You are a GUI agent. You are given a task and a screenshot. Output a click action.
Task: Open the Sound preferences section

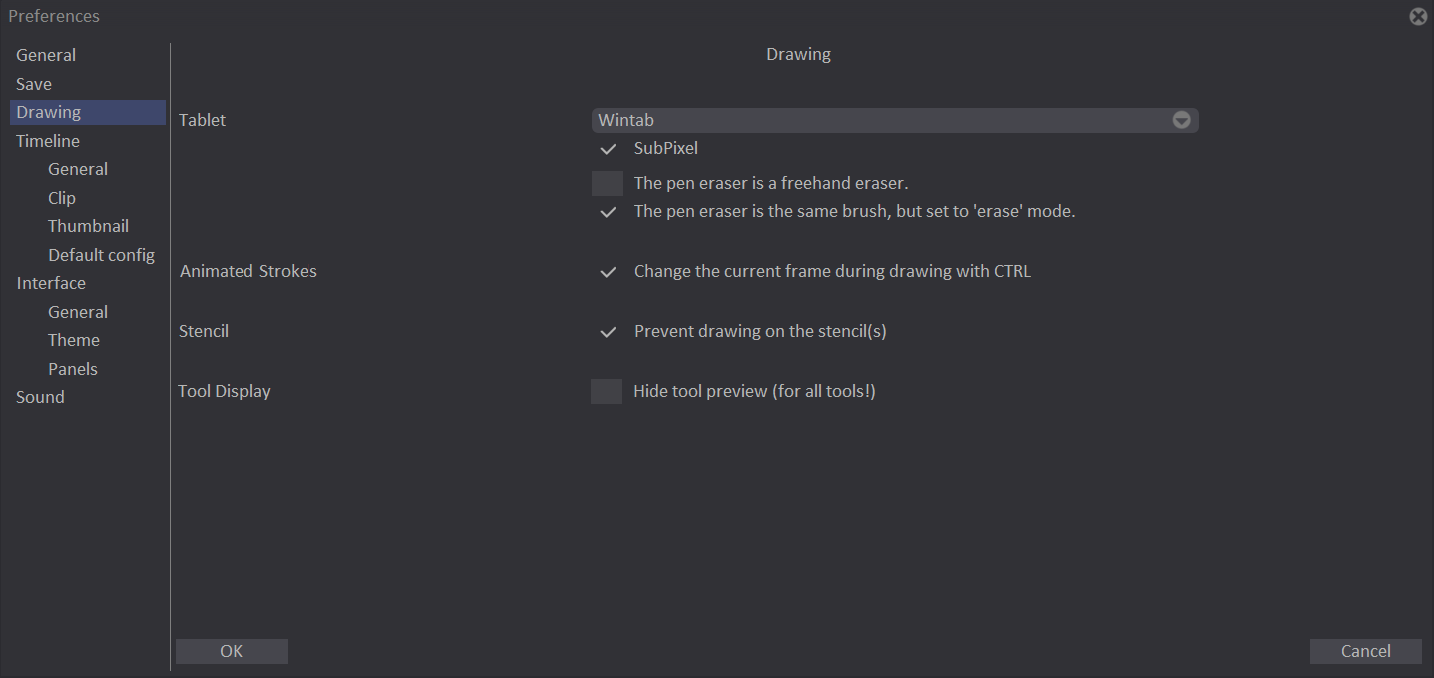coord(40,396)
